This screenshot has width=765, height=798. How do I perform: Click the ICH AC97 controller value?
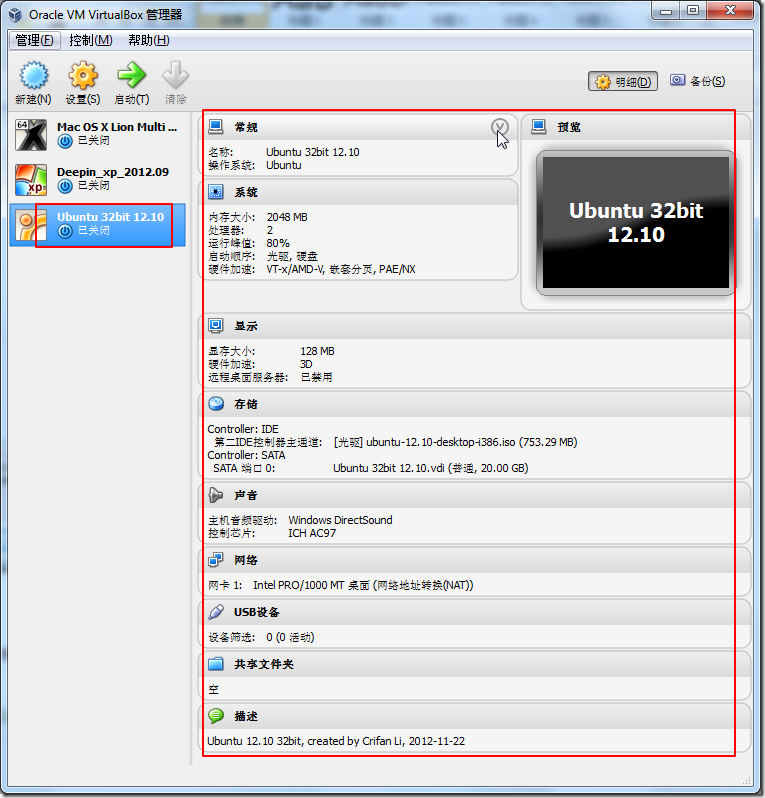pos(312,533)
